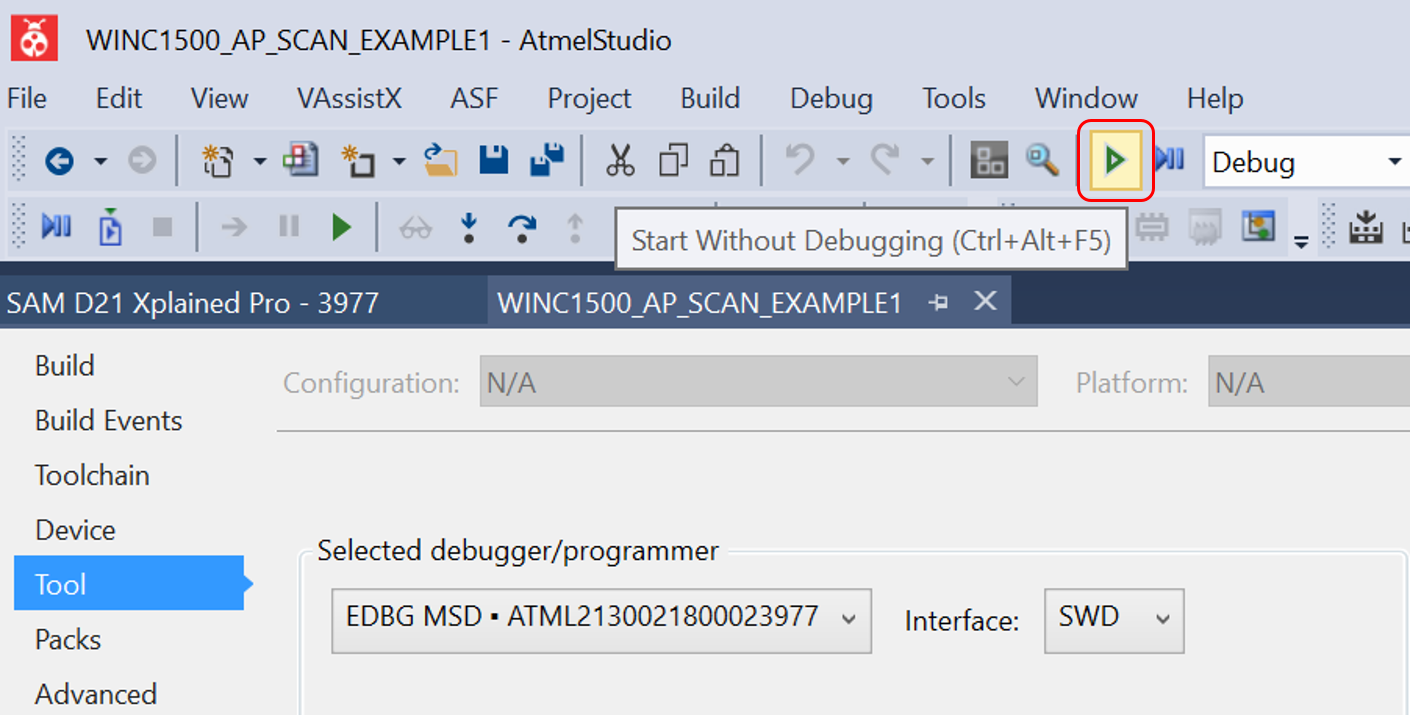Click the Find magnifier icon in toolbar
The width and height of the screenshot is (1410, 715).
[1042, 160]
